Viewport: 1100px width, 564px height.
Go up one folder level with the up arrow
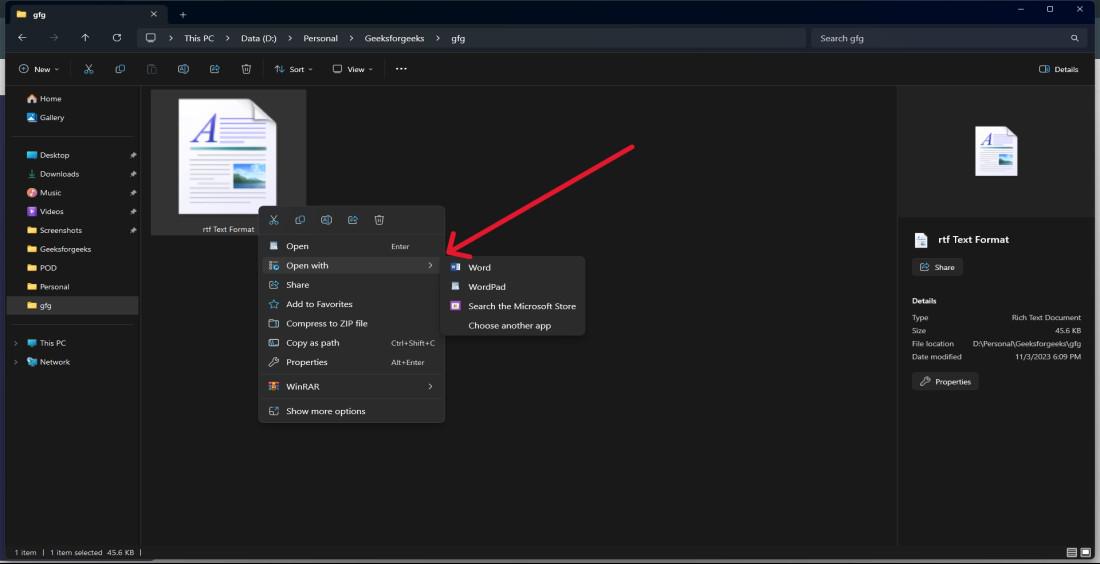tap(85, 38)
